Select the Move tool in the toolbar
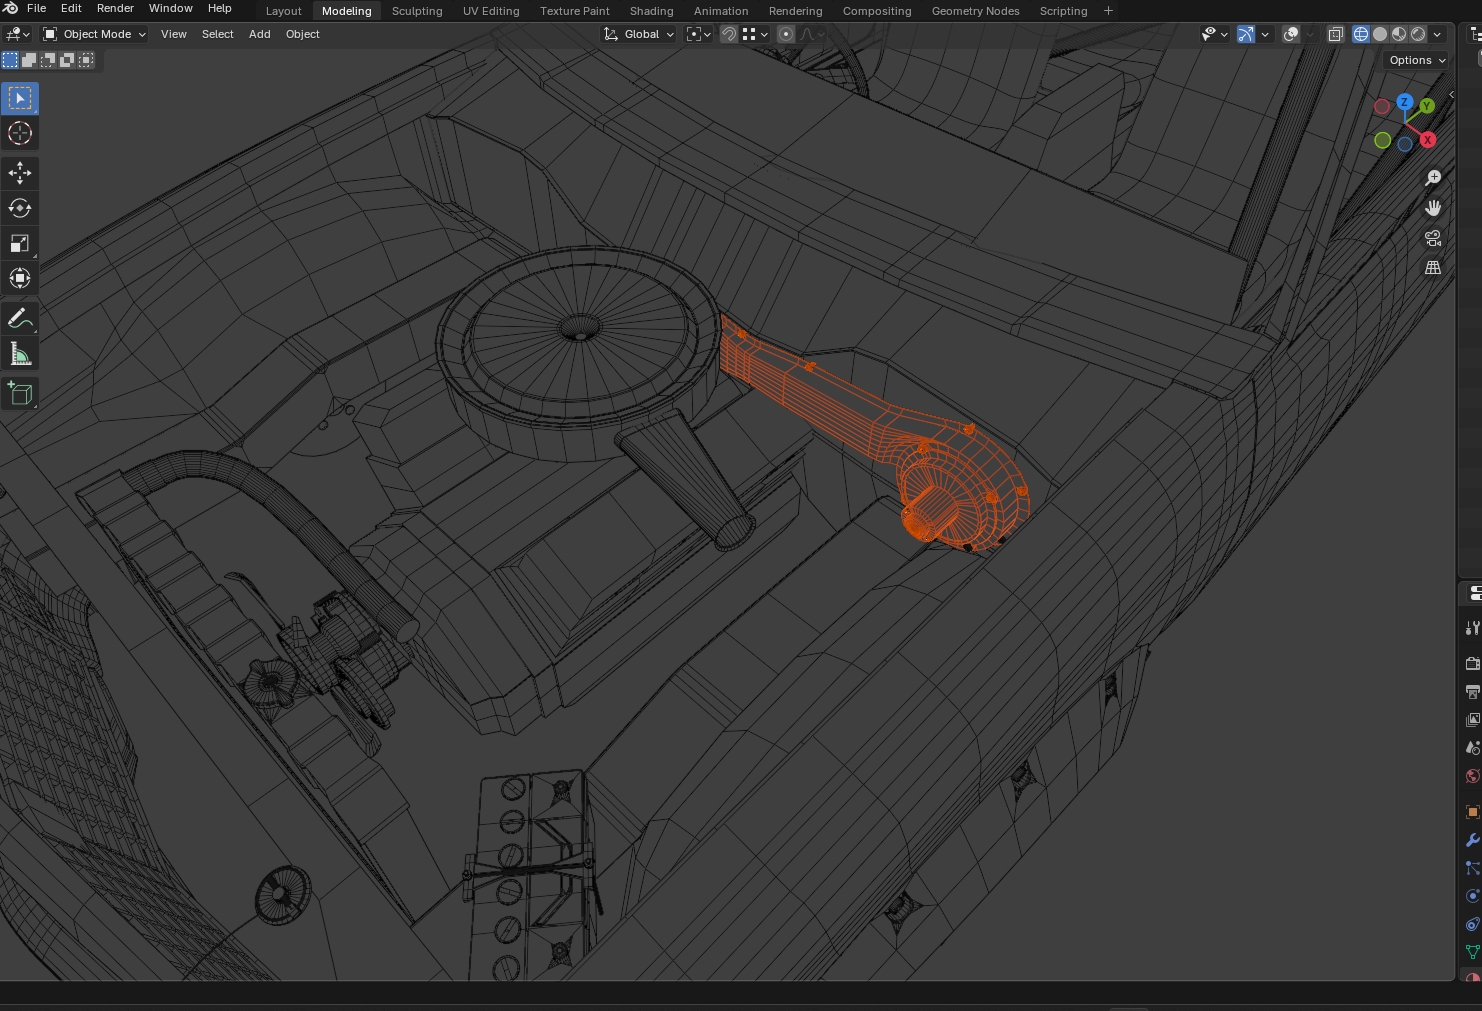 (20, 172)
